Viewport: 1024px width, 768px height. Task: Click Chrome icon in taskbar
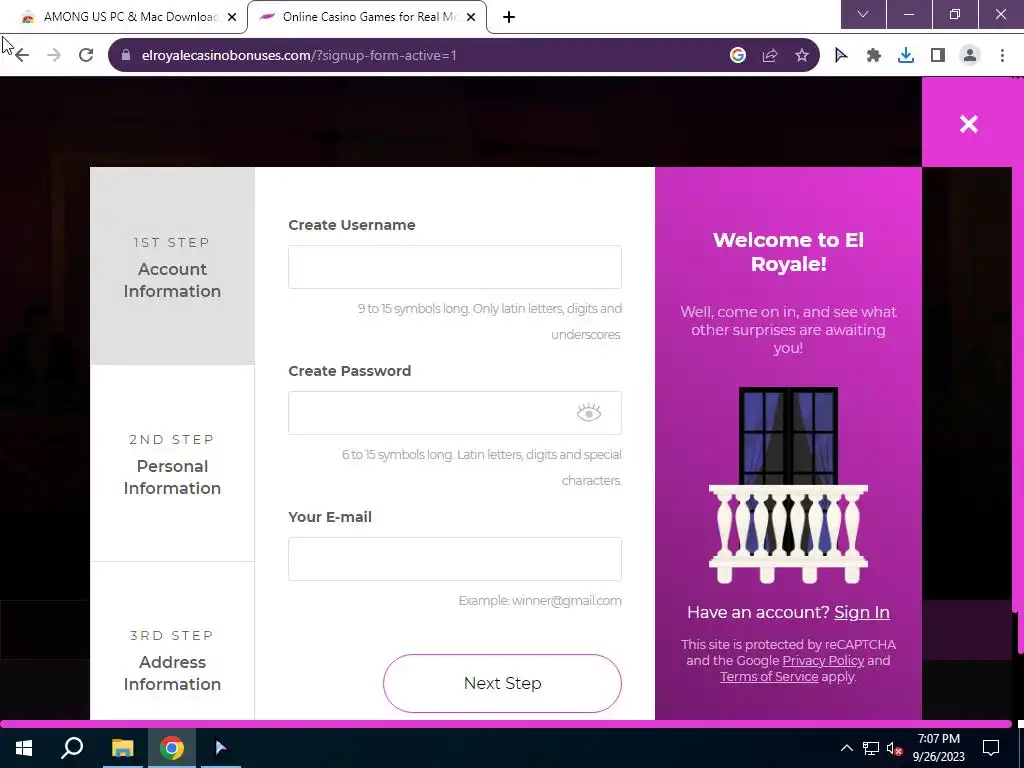(x=172, y=748)
